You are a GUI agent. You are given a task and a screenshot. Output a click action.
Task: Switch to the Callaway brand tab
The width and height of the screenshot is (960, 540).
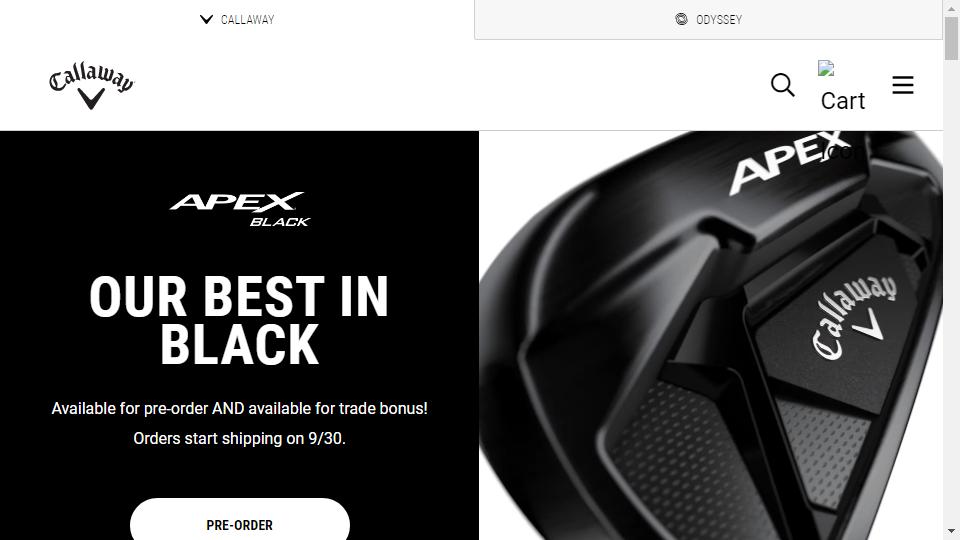pos(237,20)
